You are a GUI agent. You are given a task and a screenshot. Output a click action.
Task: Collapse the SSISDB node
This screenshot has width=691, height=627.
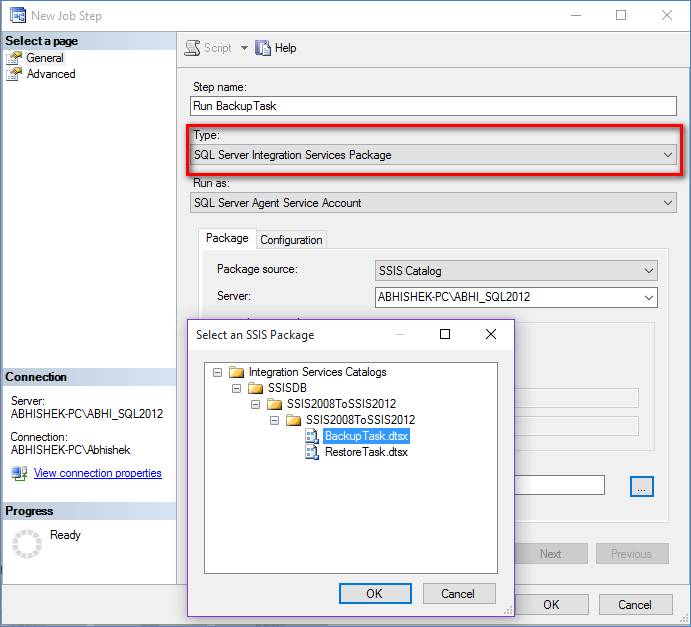tap(237, 388)
